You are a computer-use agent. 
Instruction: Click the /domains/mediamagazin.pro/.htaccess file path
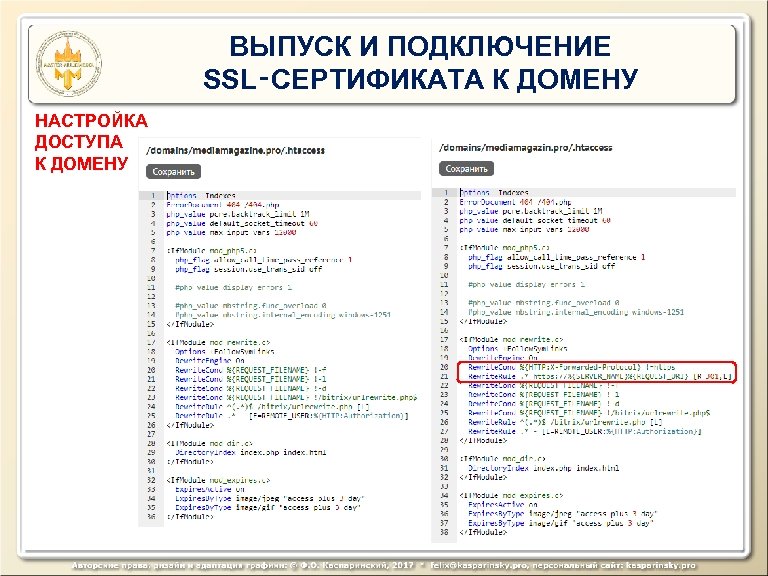pos(526,147)
